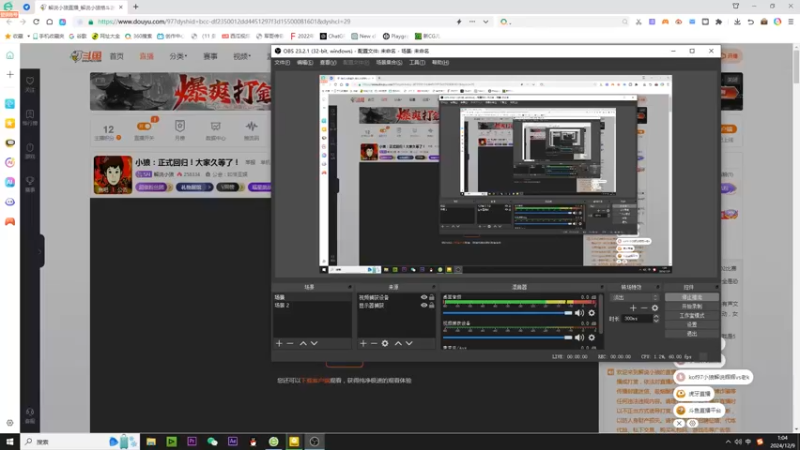Toggle visibility of 视频捕获设备 source

(x=423, y=297)
